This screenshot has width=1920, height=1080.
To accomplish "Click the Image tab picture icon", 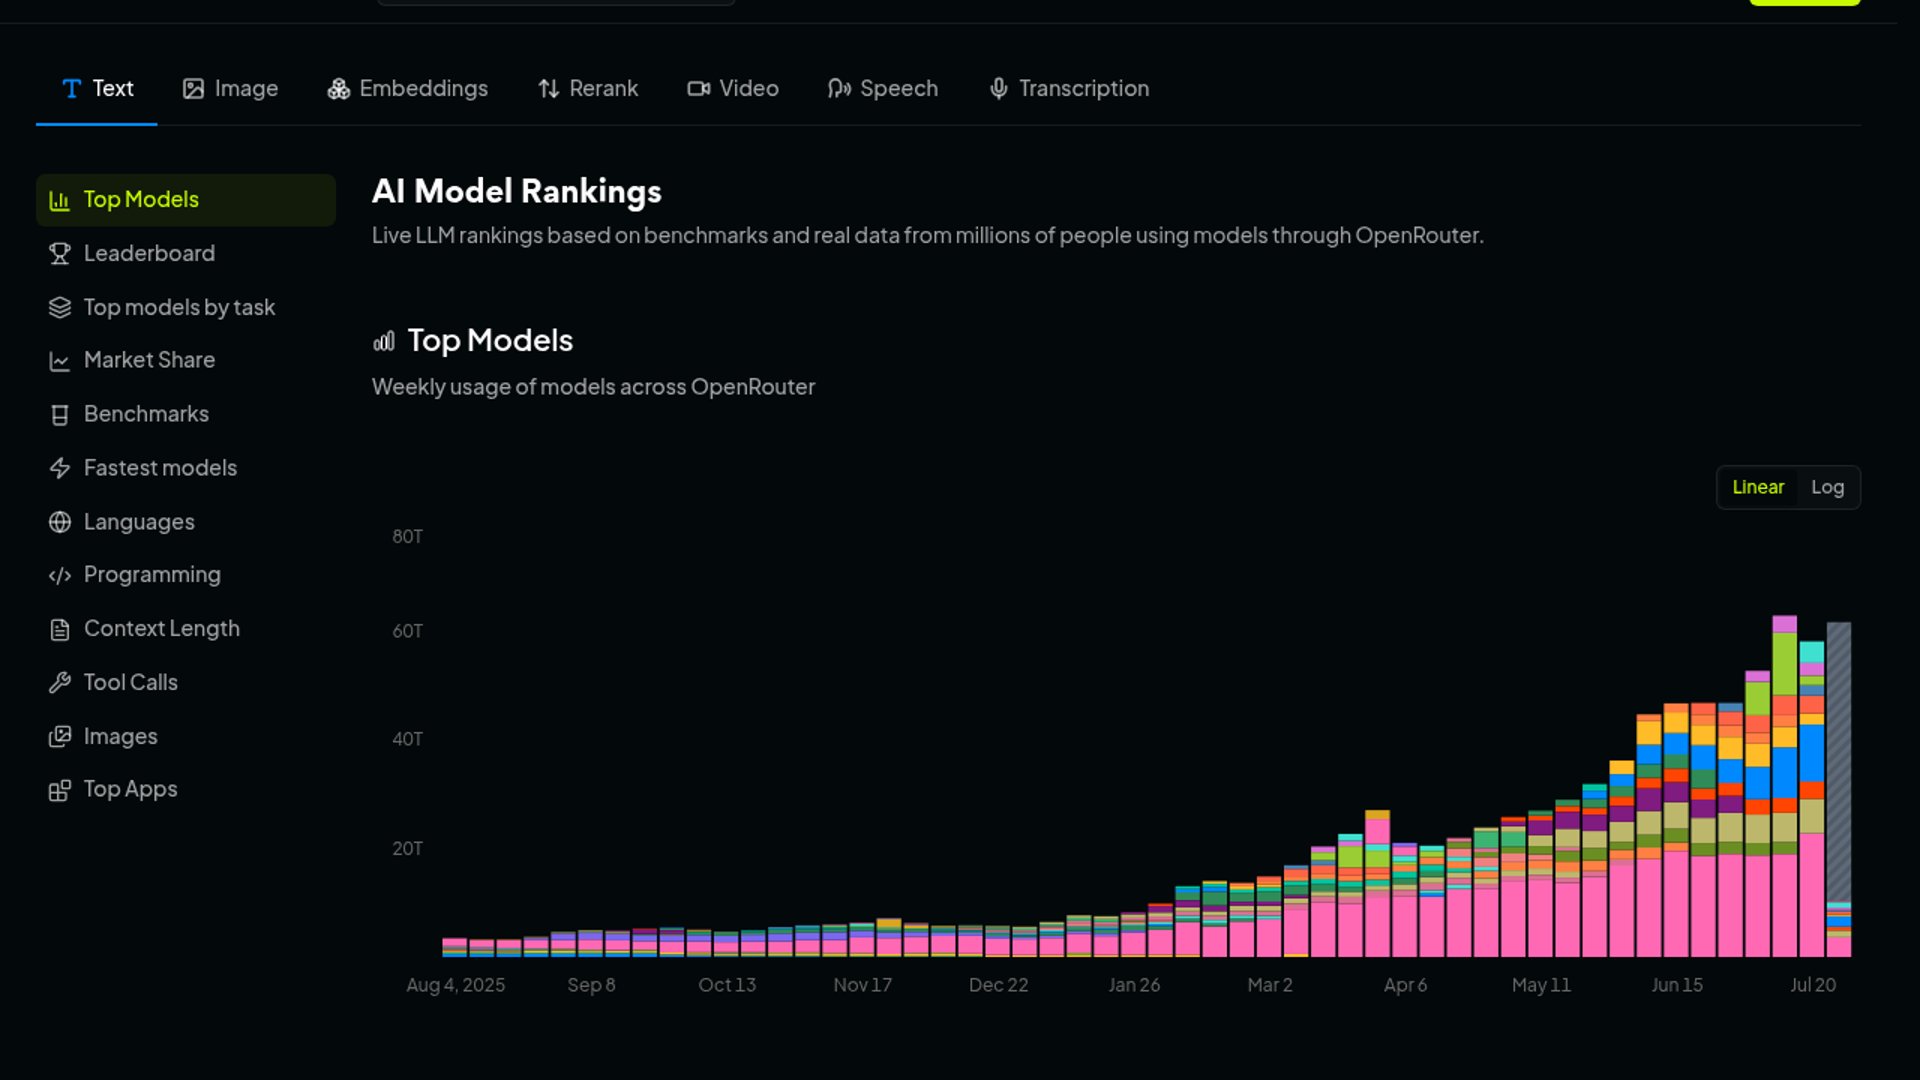I will (x=193, y=89).
